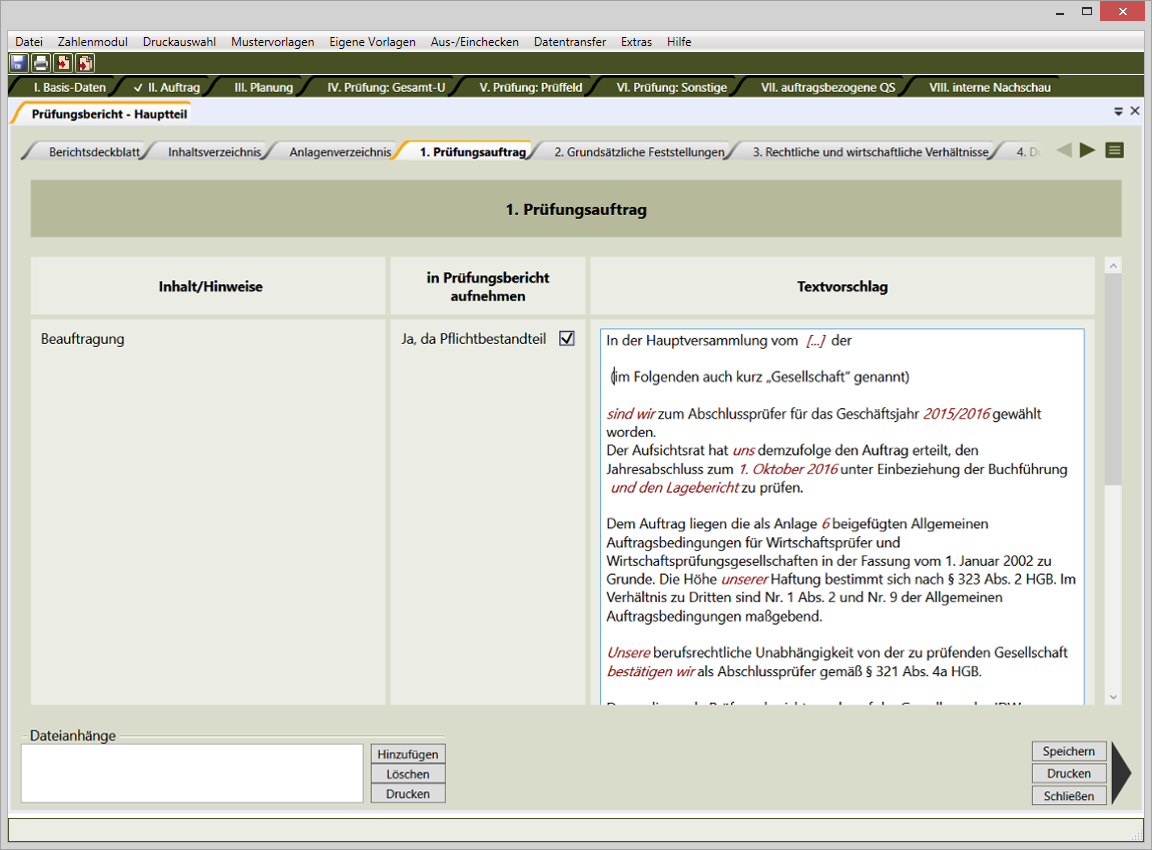Viewport: 1152px width, 850px height.
Task: Click the single-document red arrow toolbar icon
Action: (63, 63)
